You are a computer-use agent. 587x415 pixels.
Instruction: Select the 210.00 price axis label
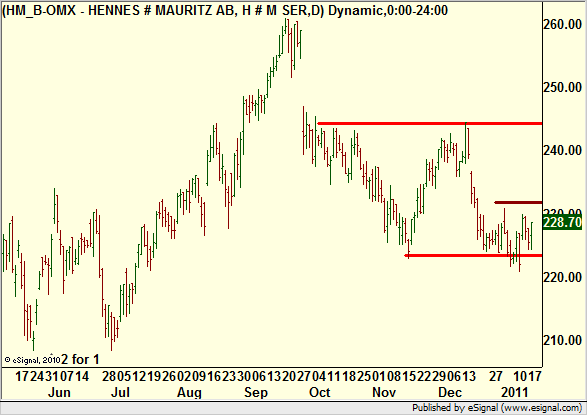coord(562,340)
